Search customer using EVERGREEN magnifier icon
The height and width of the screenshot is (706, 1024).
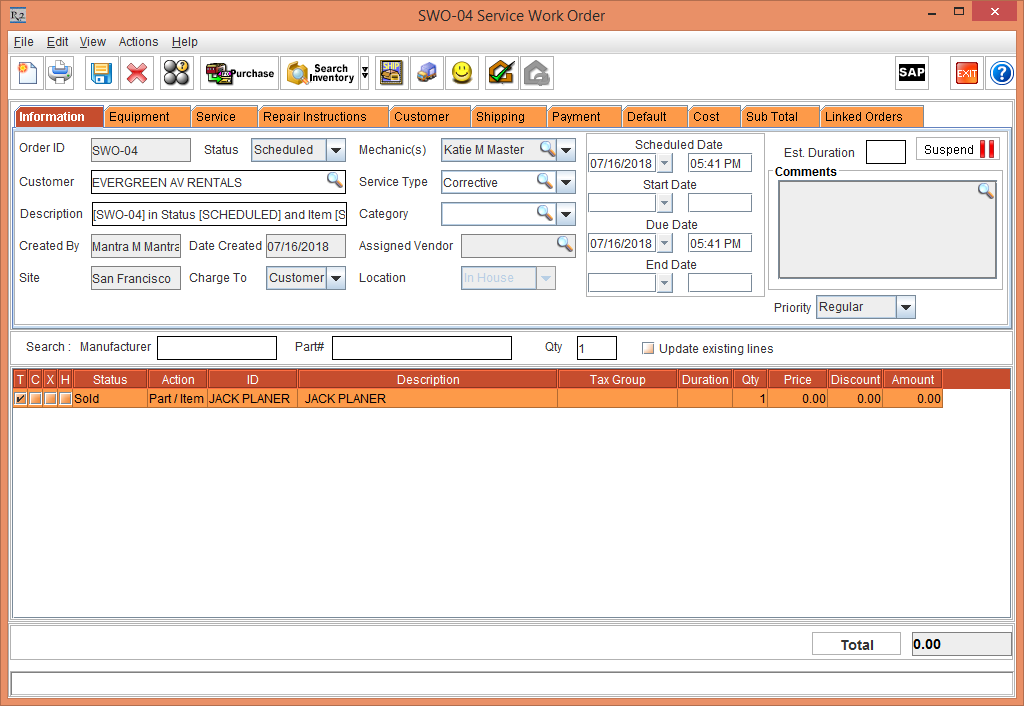(335, 181)
